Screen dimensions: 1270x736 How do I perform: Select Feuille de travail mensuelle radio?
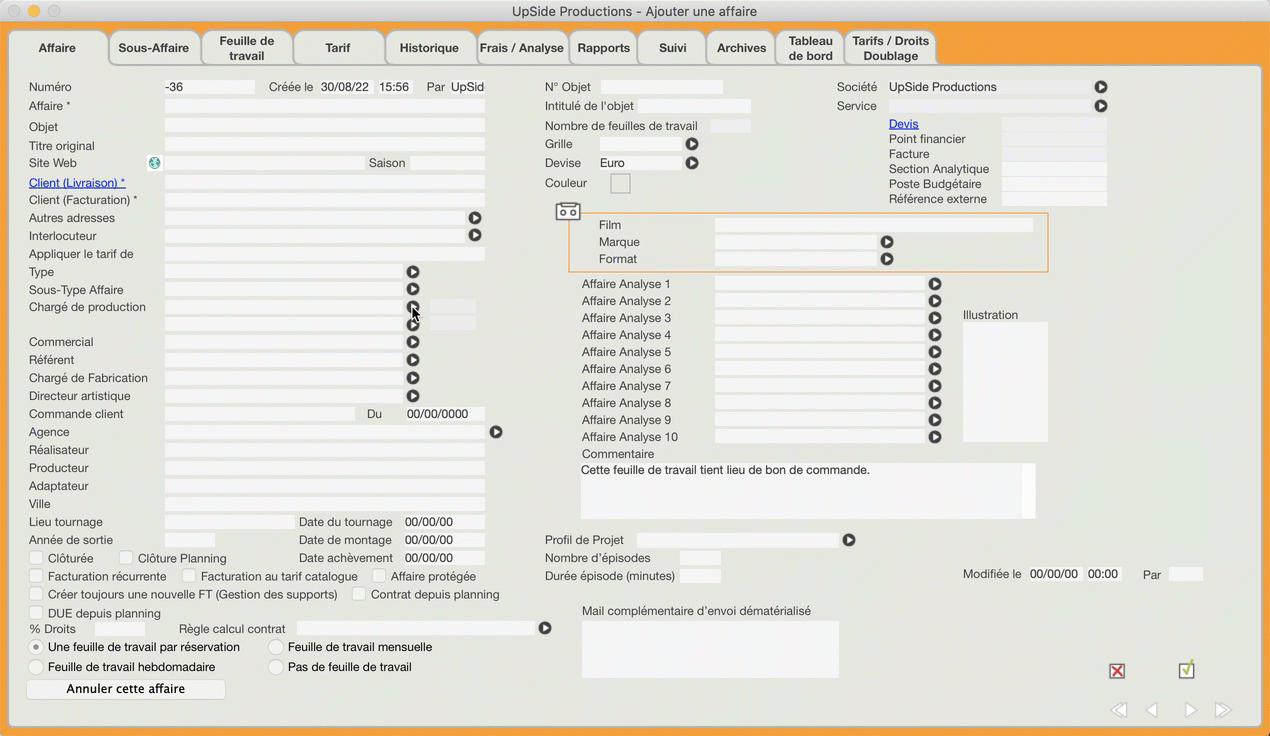276,647
